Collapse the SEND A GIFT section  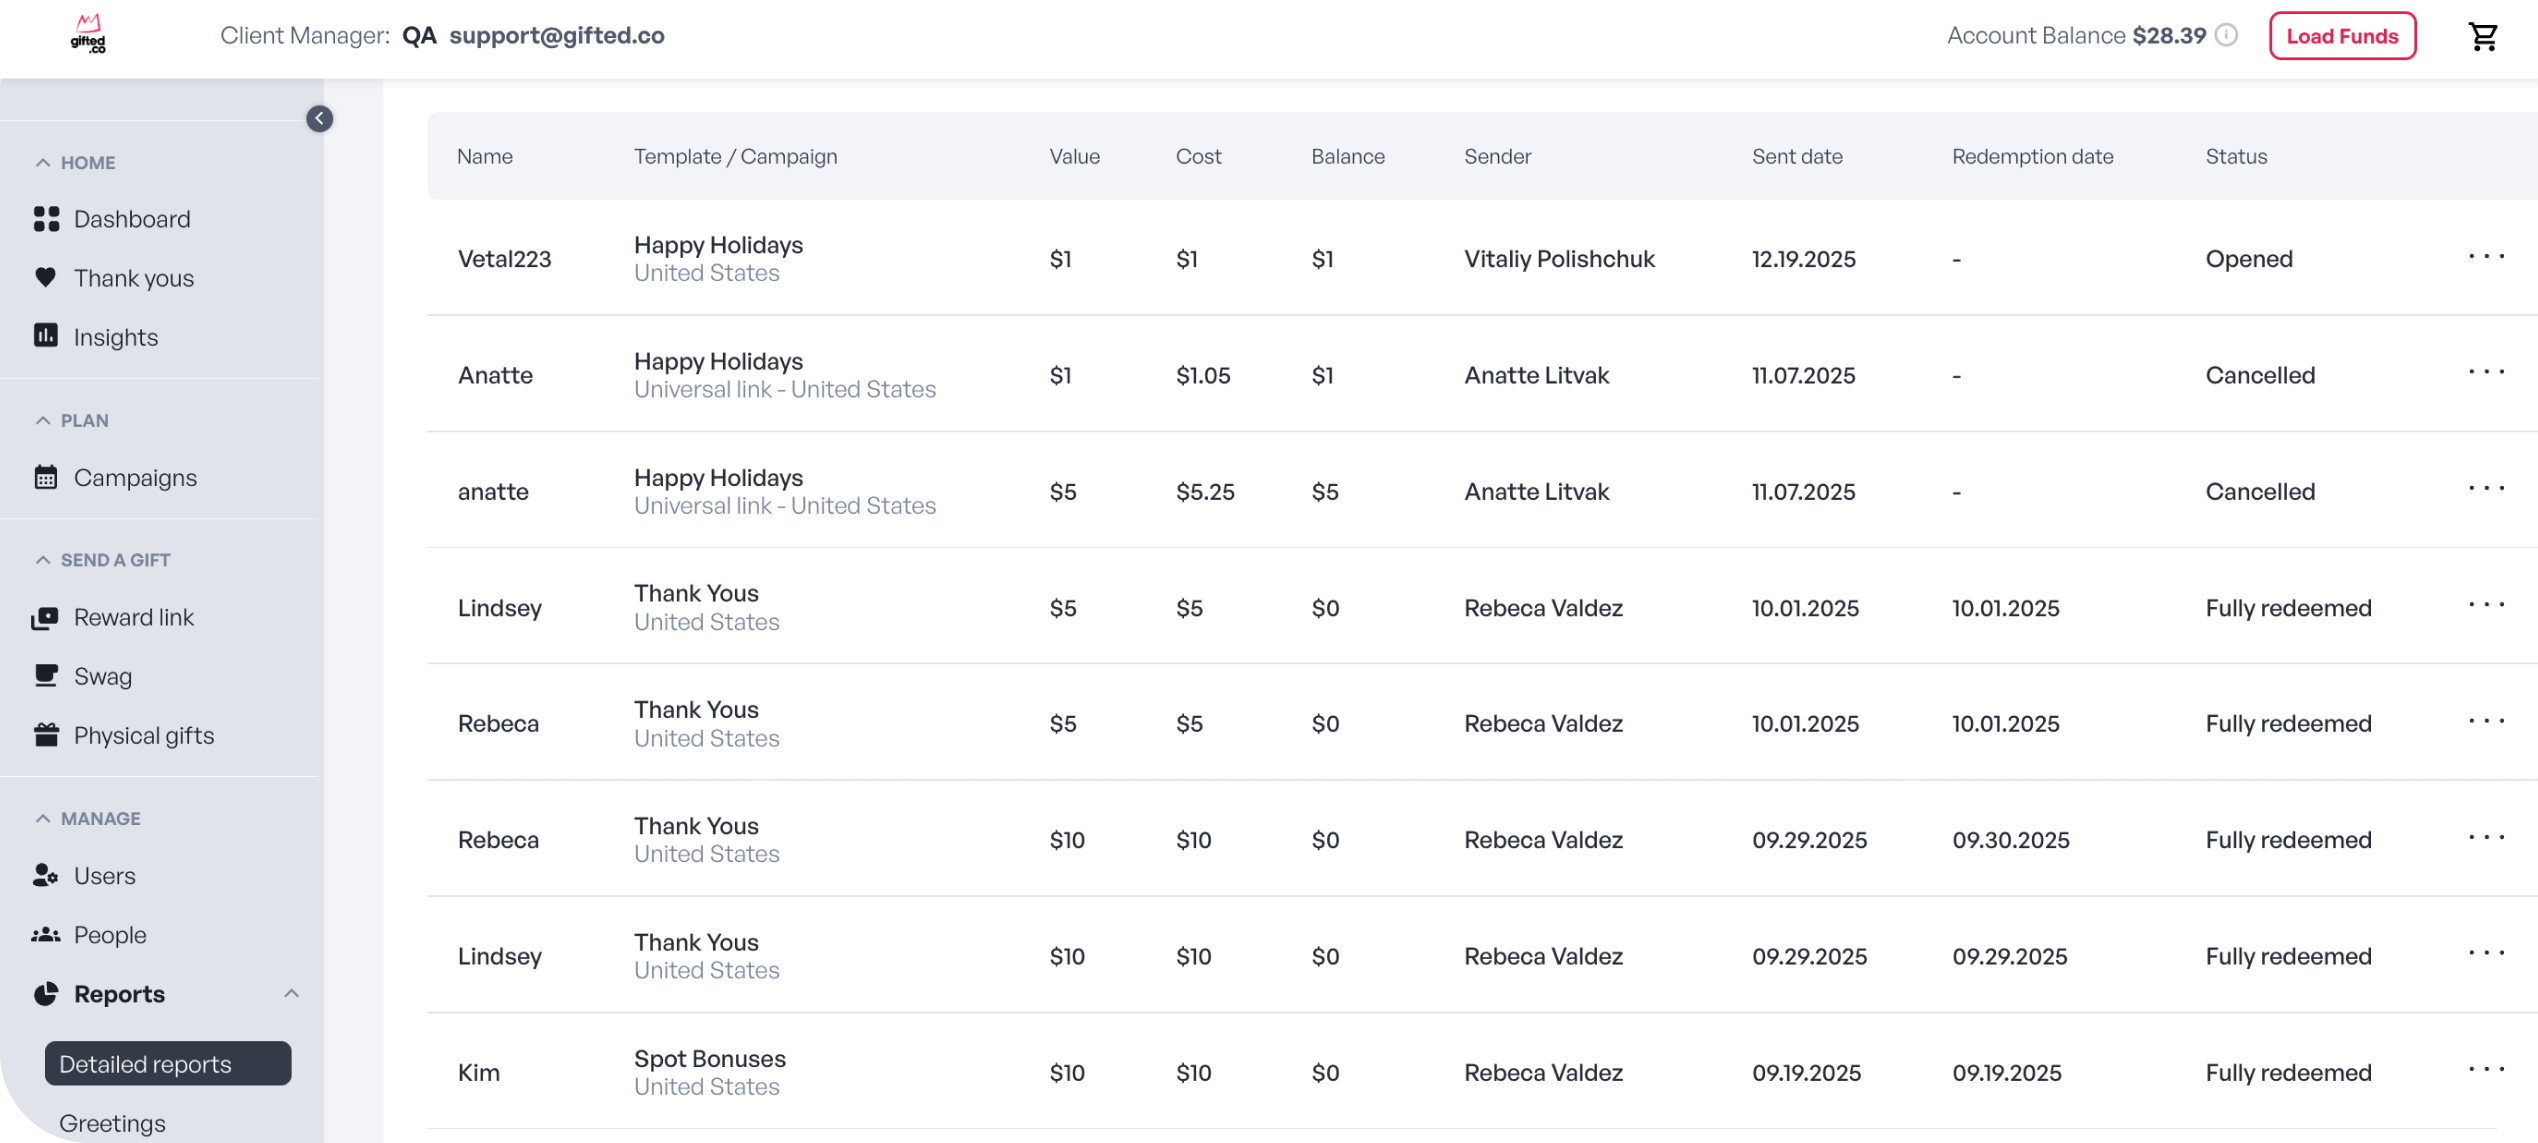43,560
